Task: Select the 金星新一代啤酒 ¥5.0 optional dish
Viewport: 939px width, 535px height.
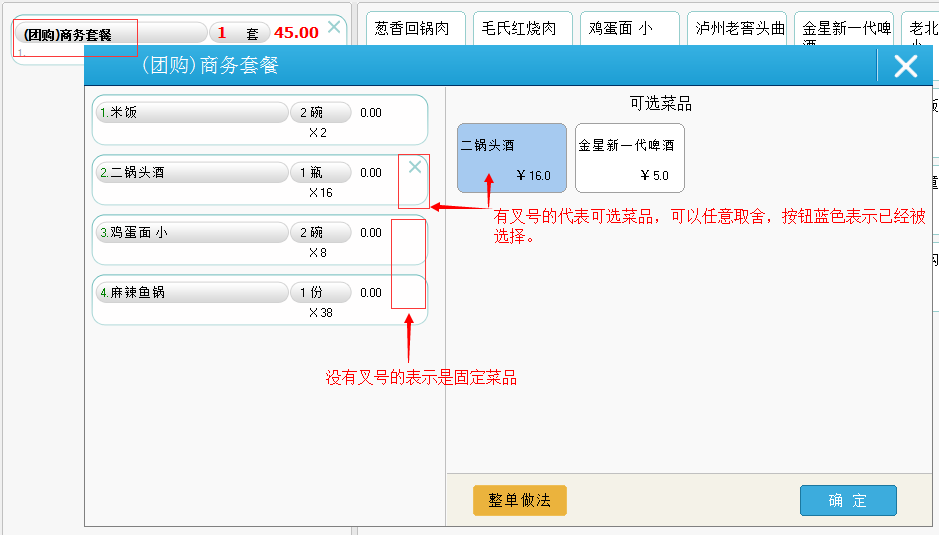Action: click(629, 158)
